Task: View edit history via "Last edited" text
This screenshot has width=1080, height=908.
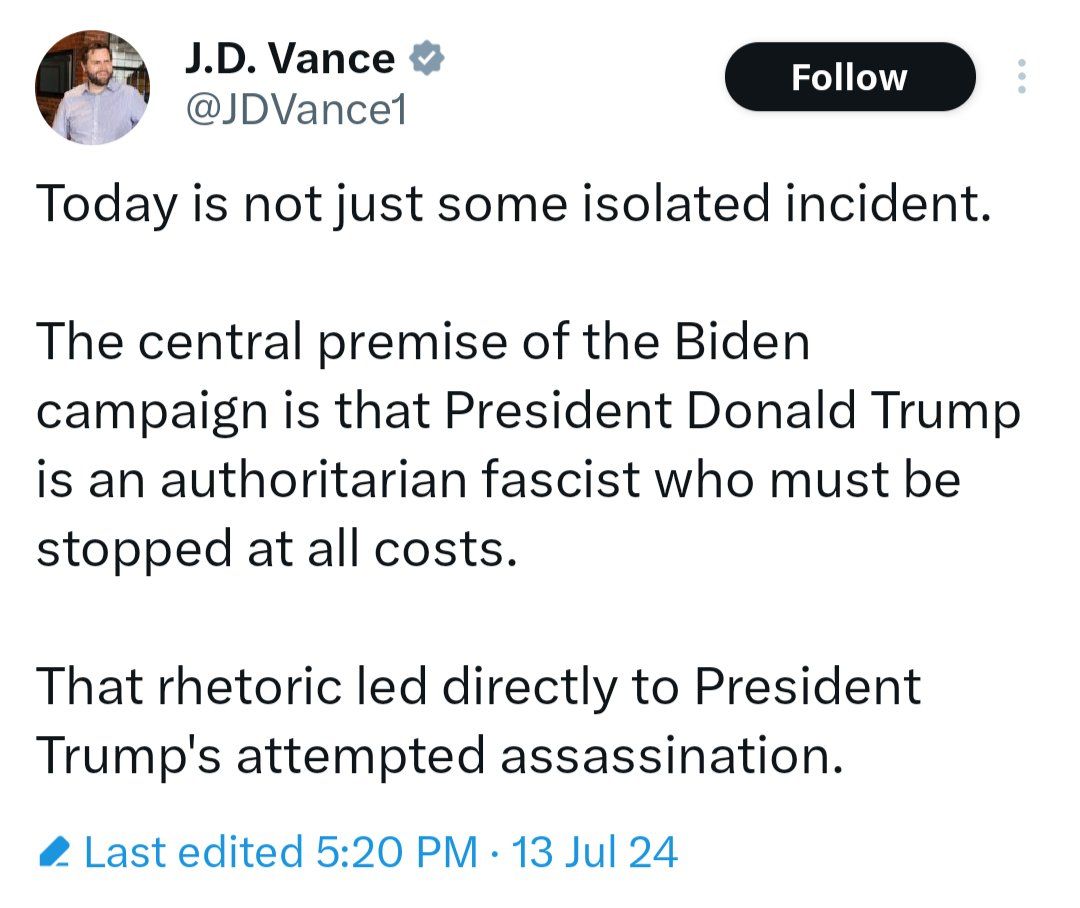Action: click(x=194, y=853)
